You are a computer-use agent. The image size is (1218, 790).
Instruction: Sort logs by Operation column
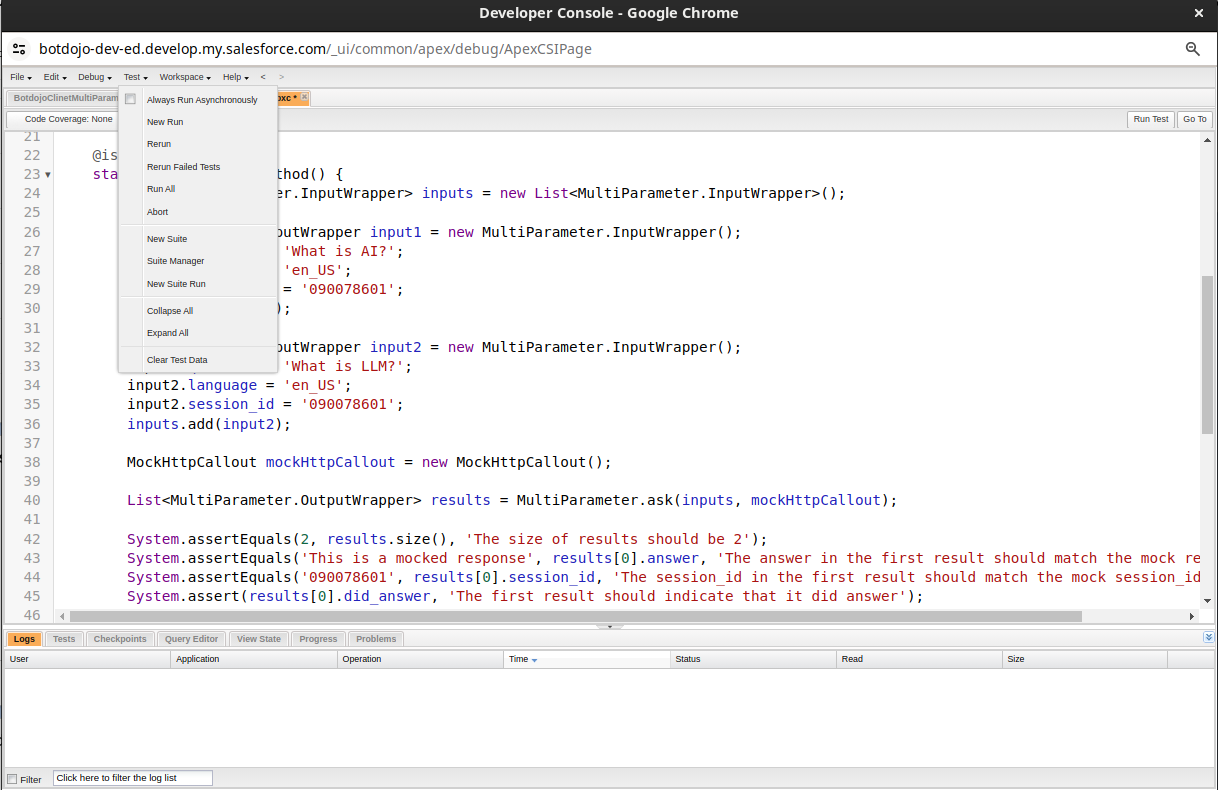(420, 659)
